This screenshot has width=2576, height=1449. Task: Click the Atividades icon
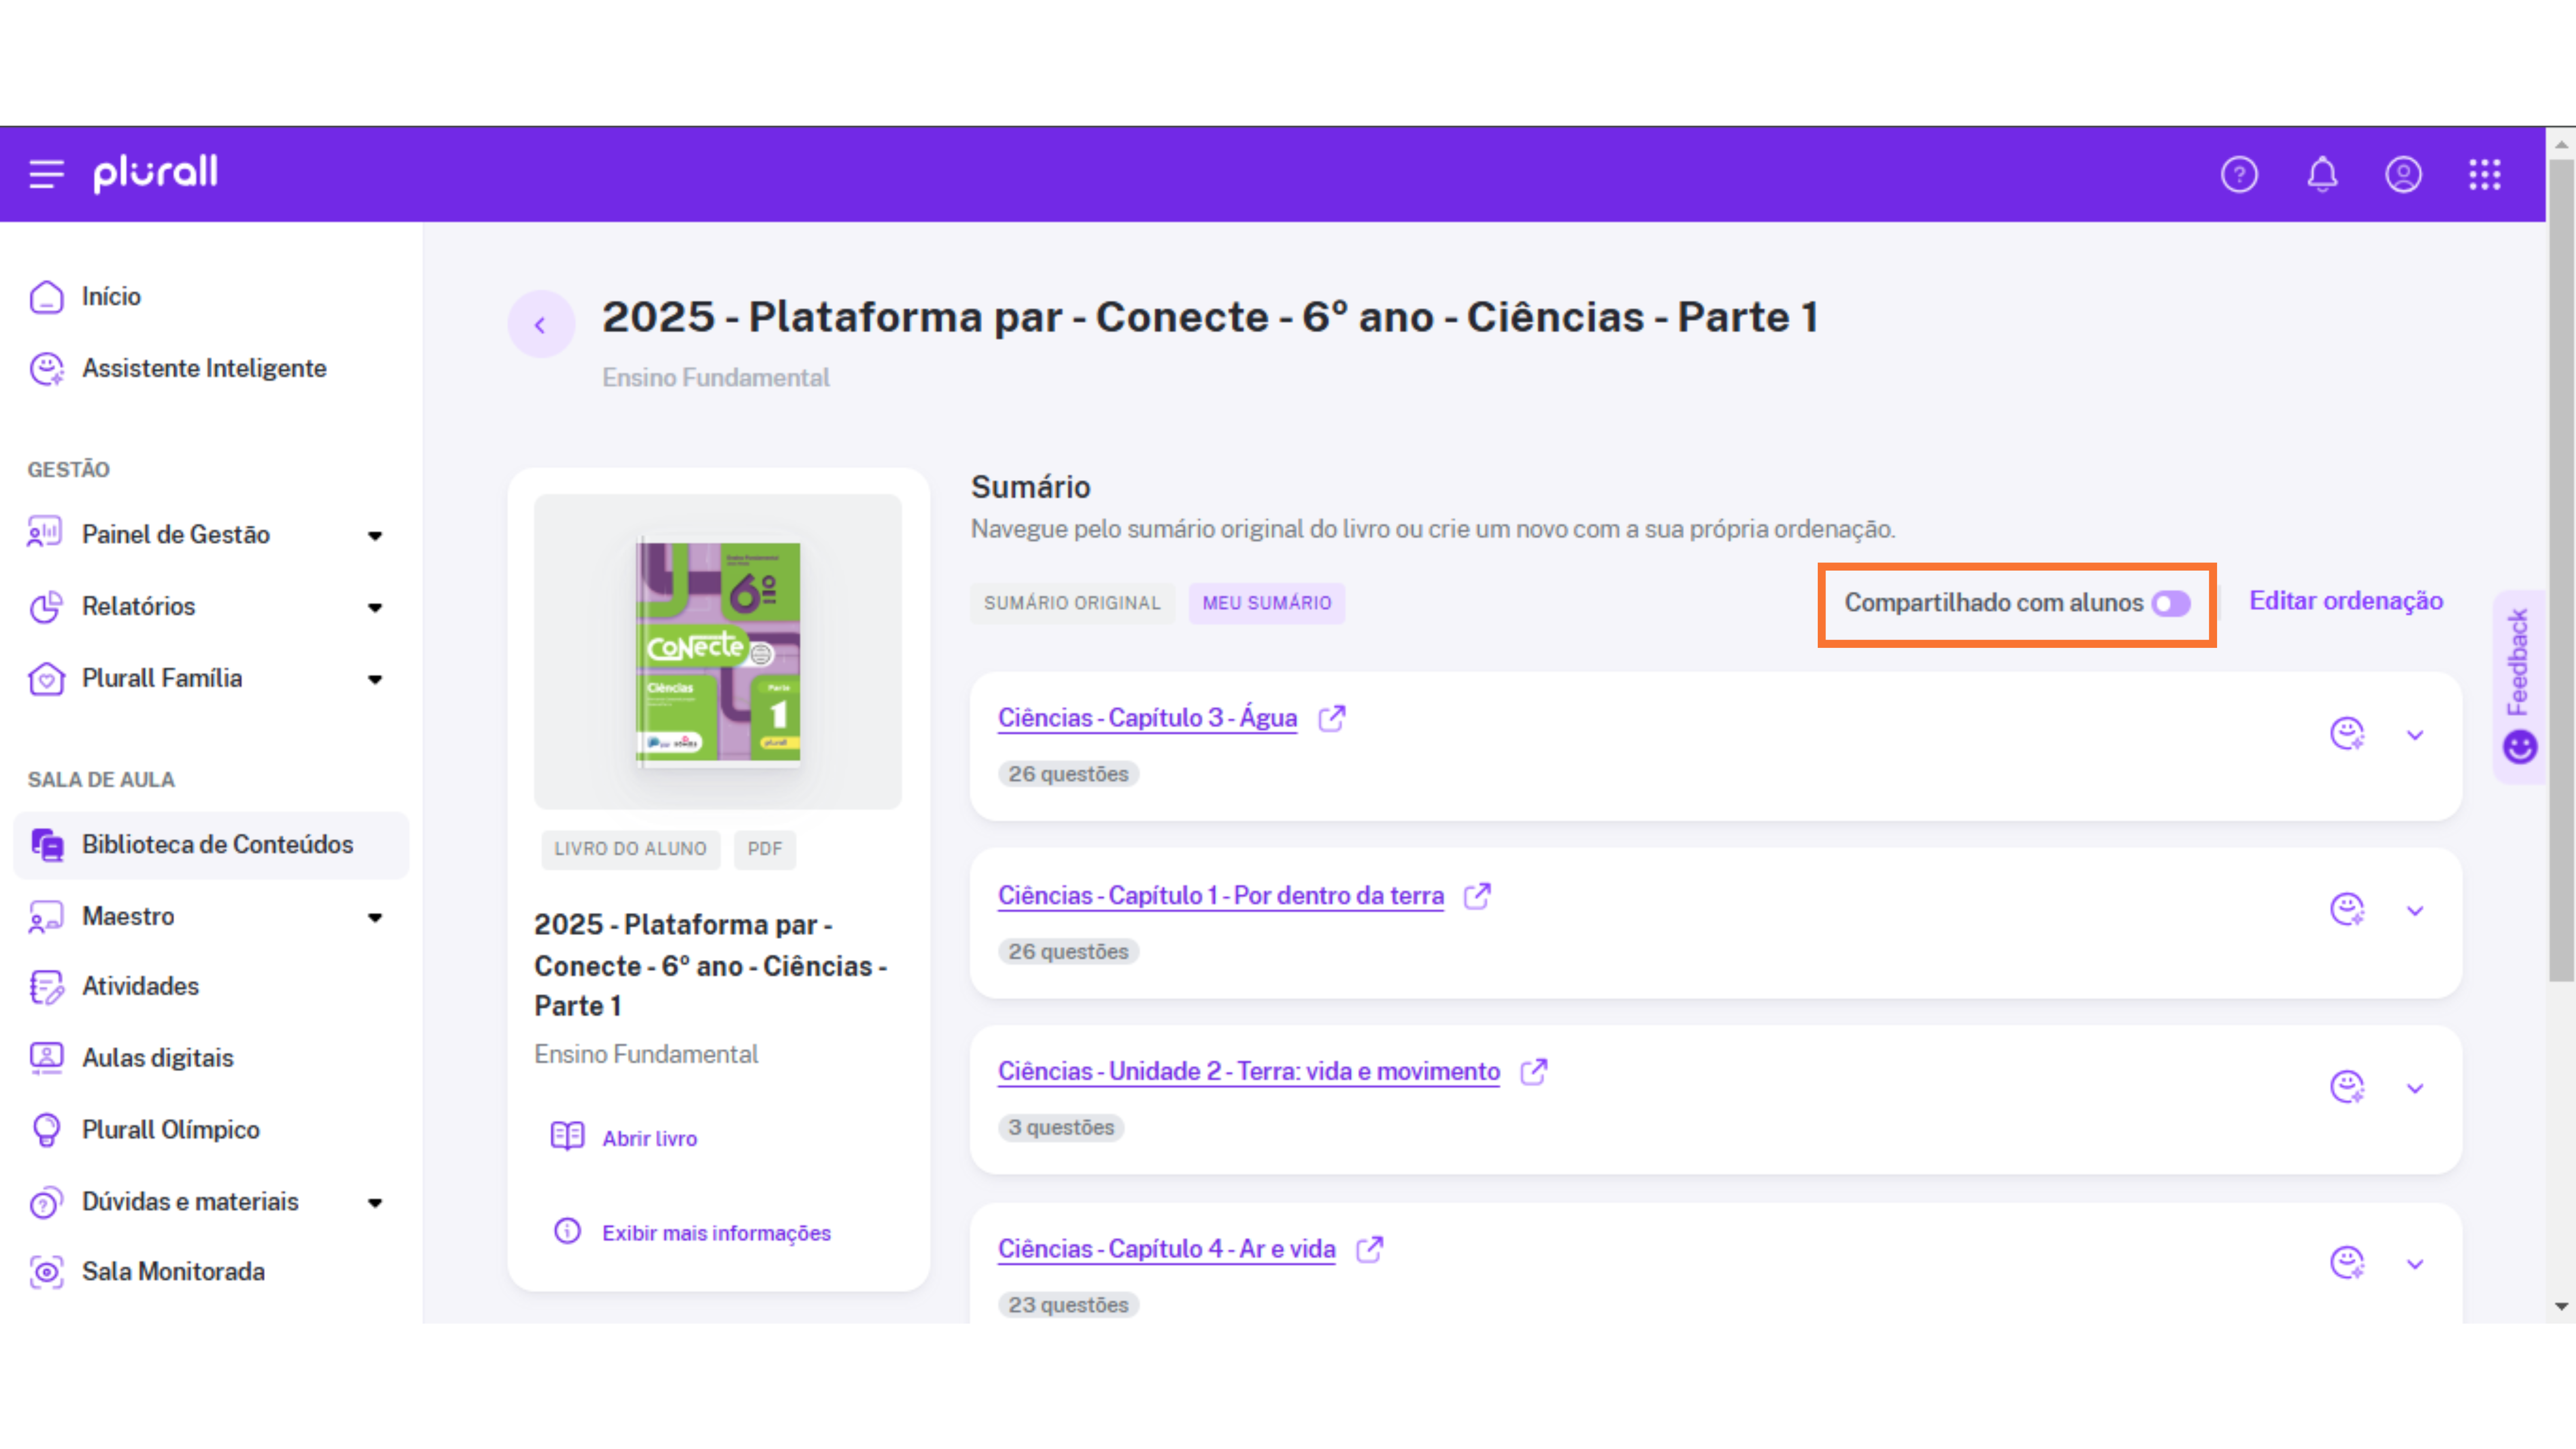[x=46, y=986]
